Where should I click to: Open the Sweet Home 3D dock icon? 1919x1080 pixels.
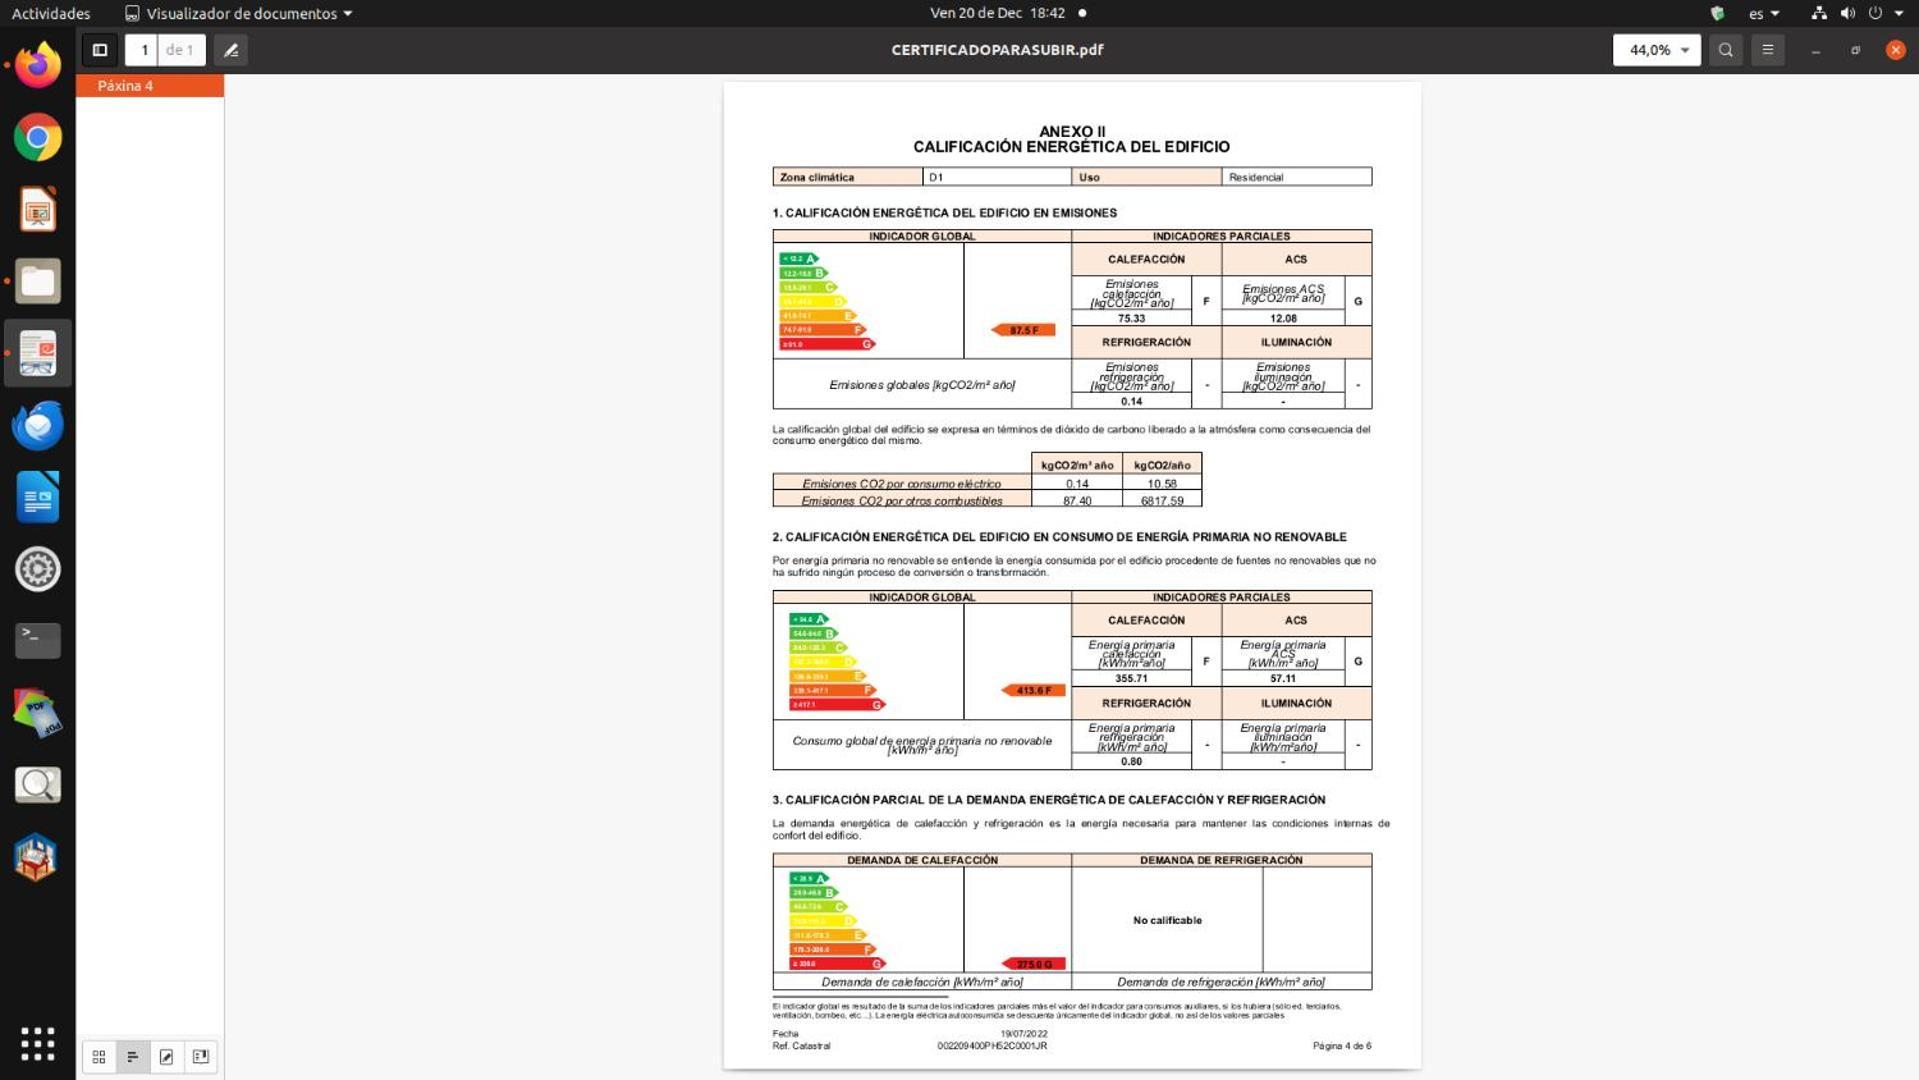click(38, 857)
